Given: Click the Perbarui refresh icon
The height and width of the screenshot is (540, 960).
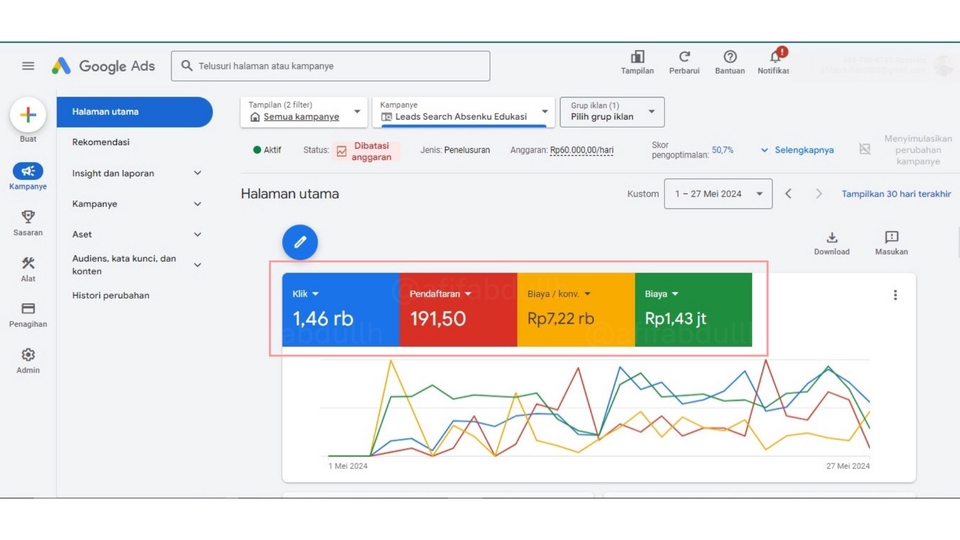Looking at the screenshot, I should [x=684, y=58].
